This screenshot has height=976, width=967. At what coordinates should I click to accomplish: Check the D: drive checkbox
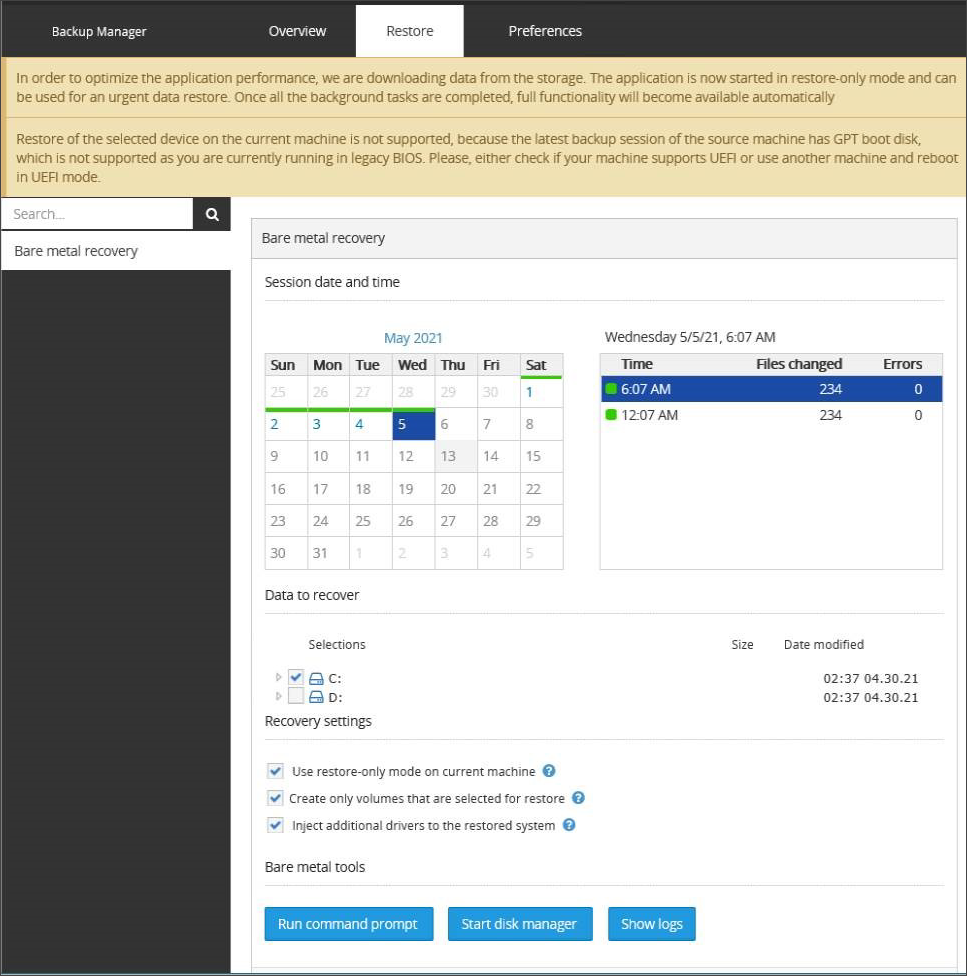click(296, 697)
